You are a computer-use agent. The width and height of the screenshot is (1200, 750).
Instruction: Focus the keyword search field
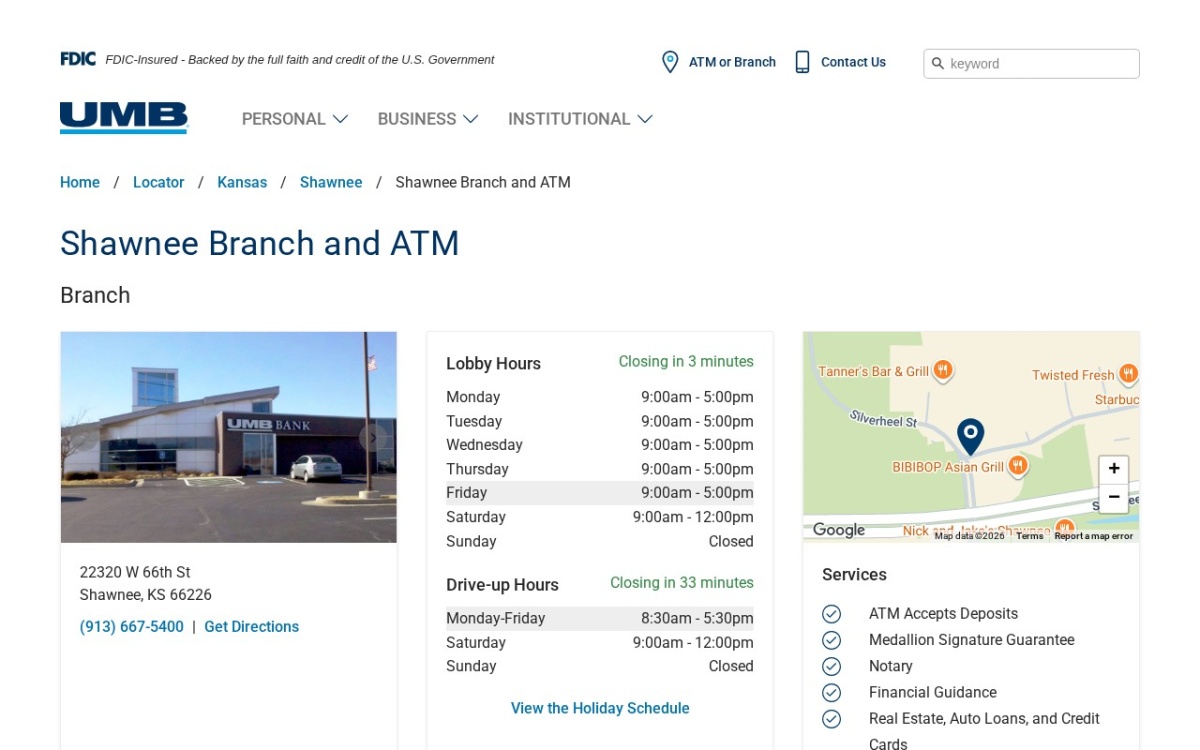click(1031, 64)
